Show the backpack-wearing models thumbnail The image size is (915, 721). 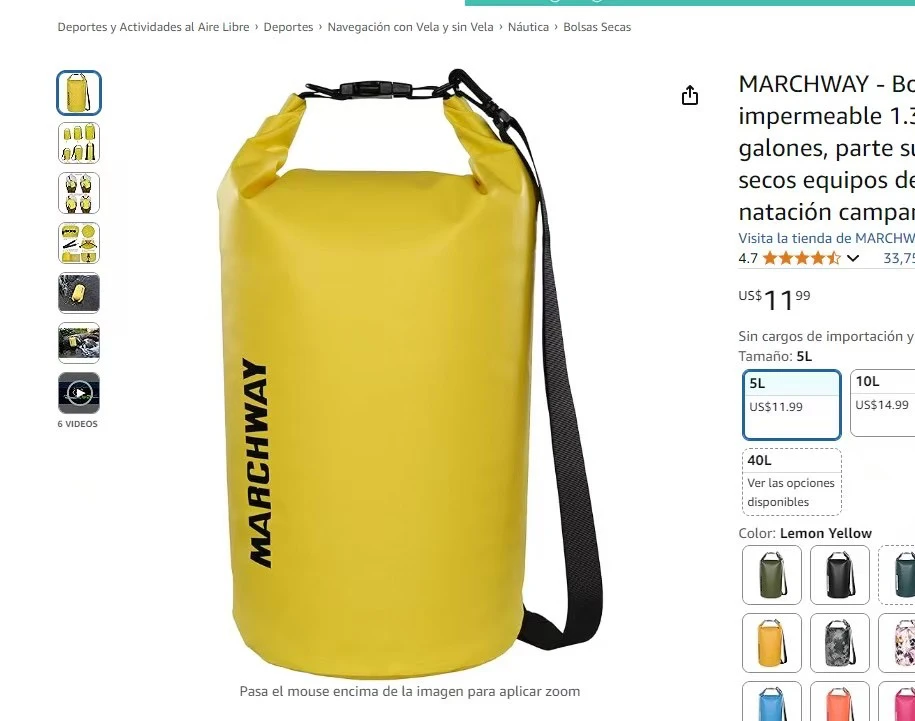pyautogui.click(x=79, y=193)
